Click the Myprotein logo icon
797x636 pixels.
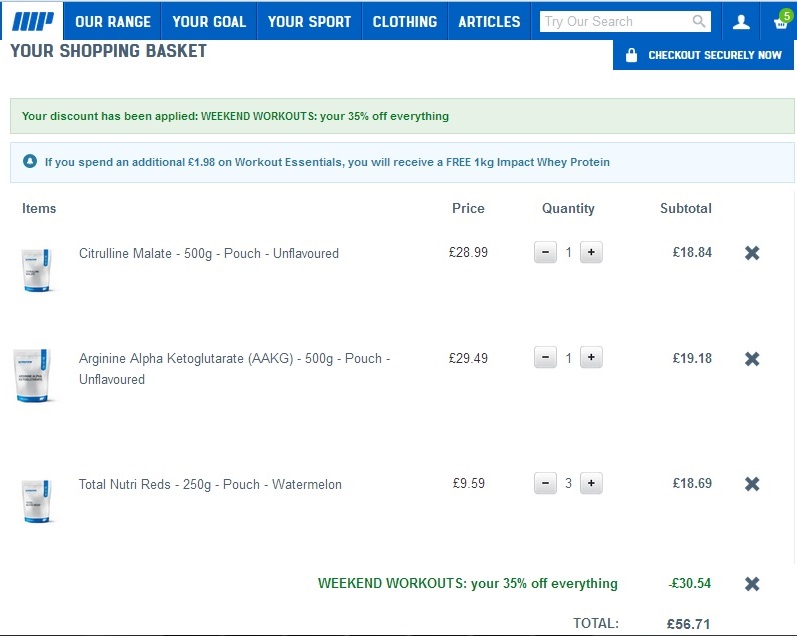(x=31, y=21)
